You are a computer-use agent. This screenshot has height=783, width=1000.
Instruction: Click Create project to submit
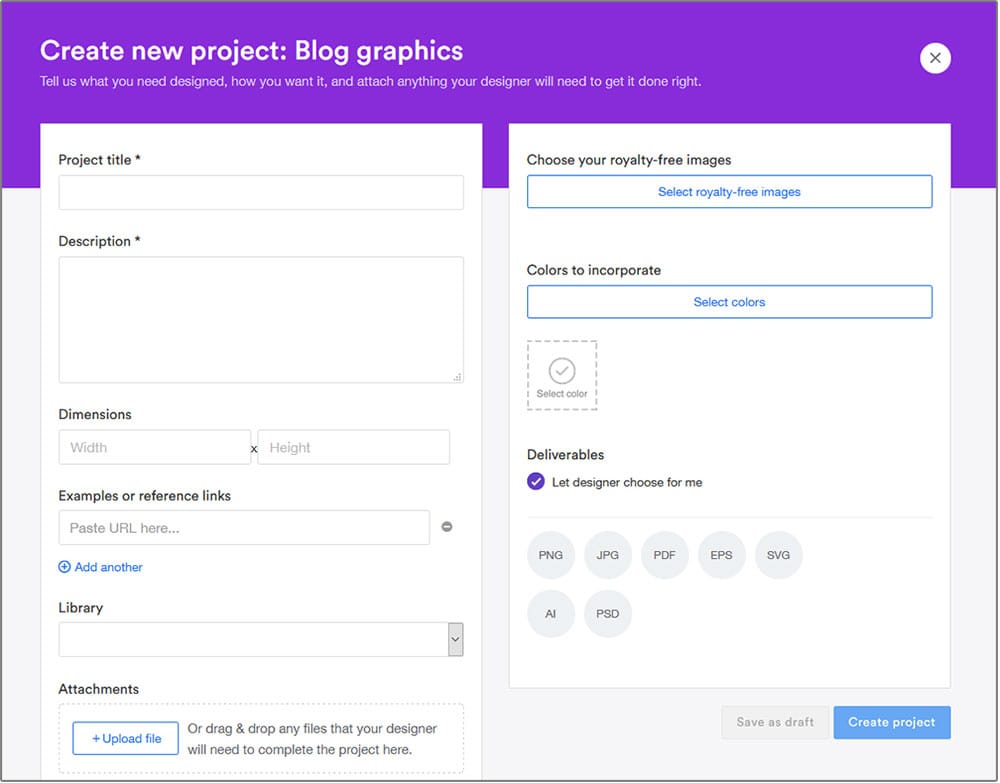tap(892, 722)
